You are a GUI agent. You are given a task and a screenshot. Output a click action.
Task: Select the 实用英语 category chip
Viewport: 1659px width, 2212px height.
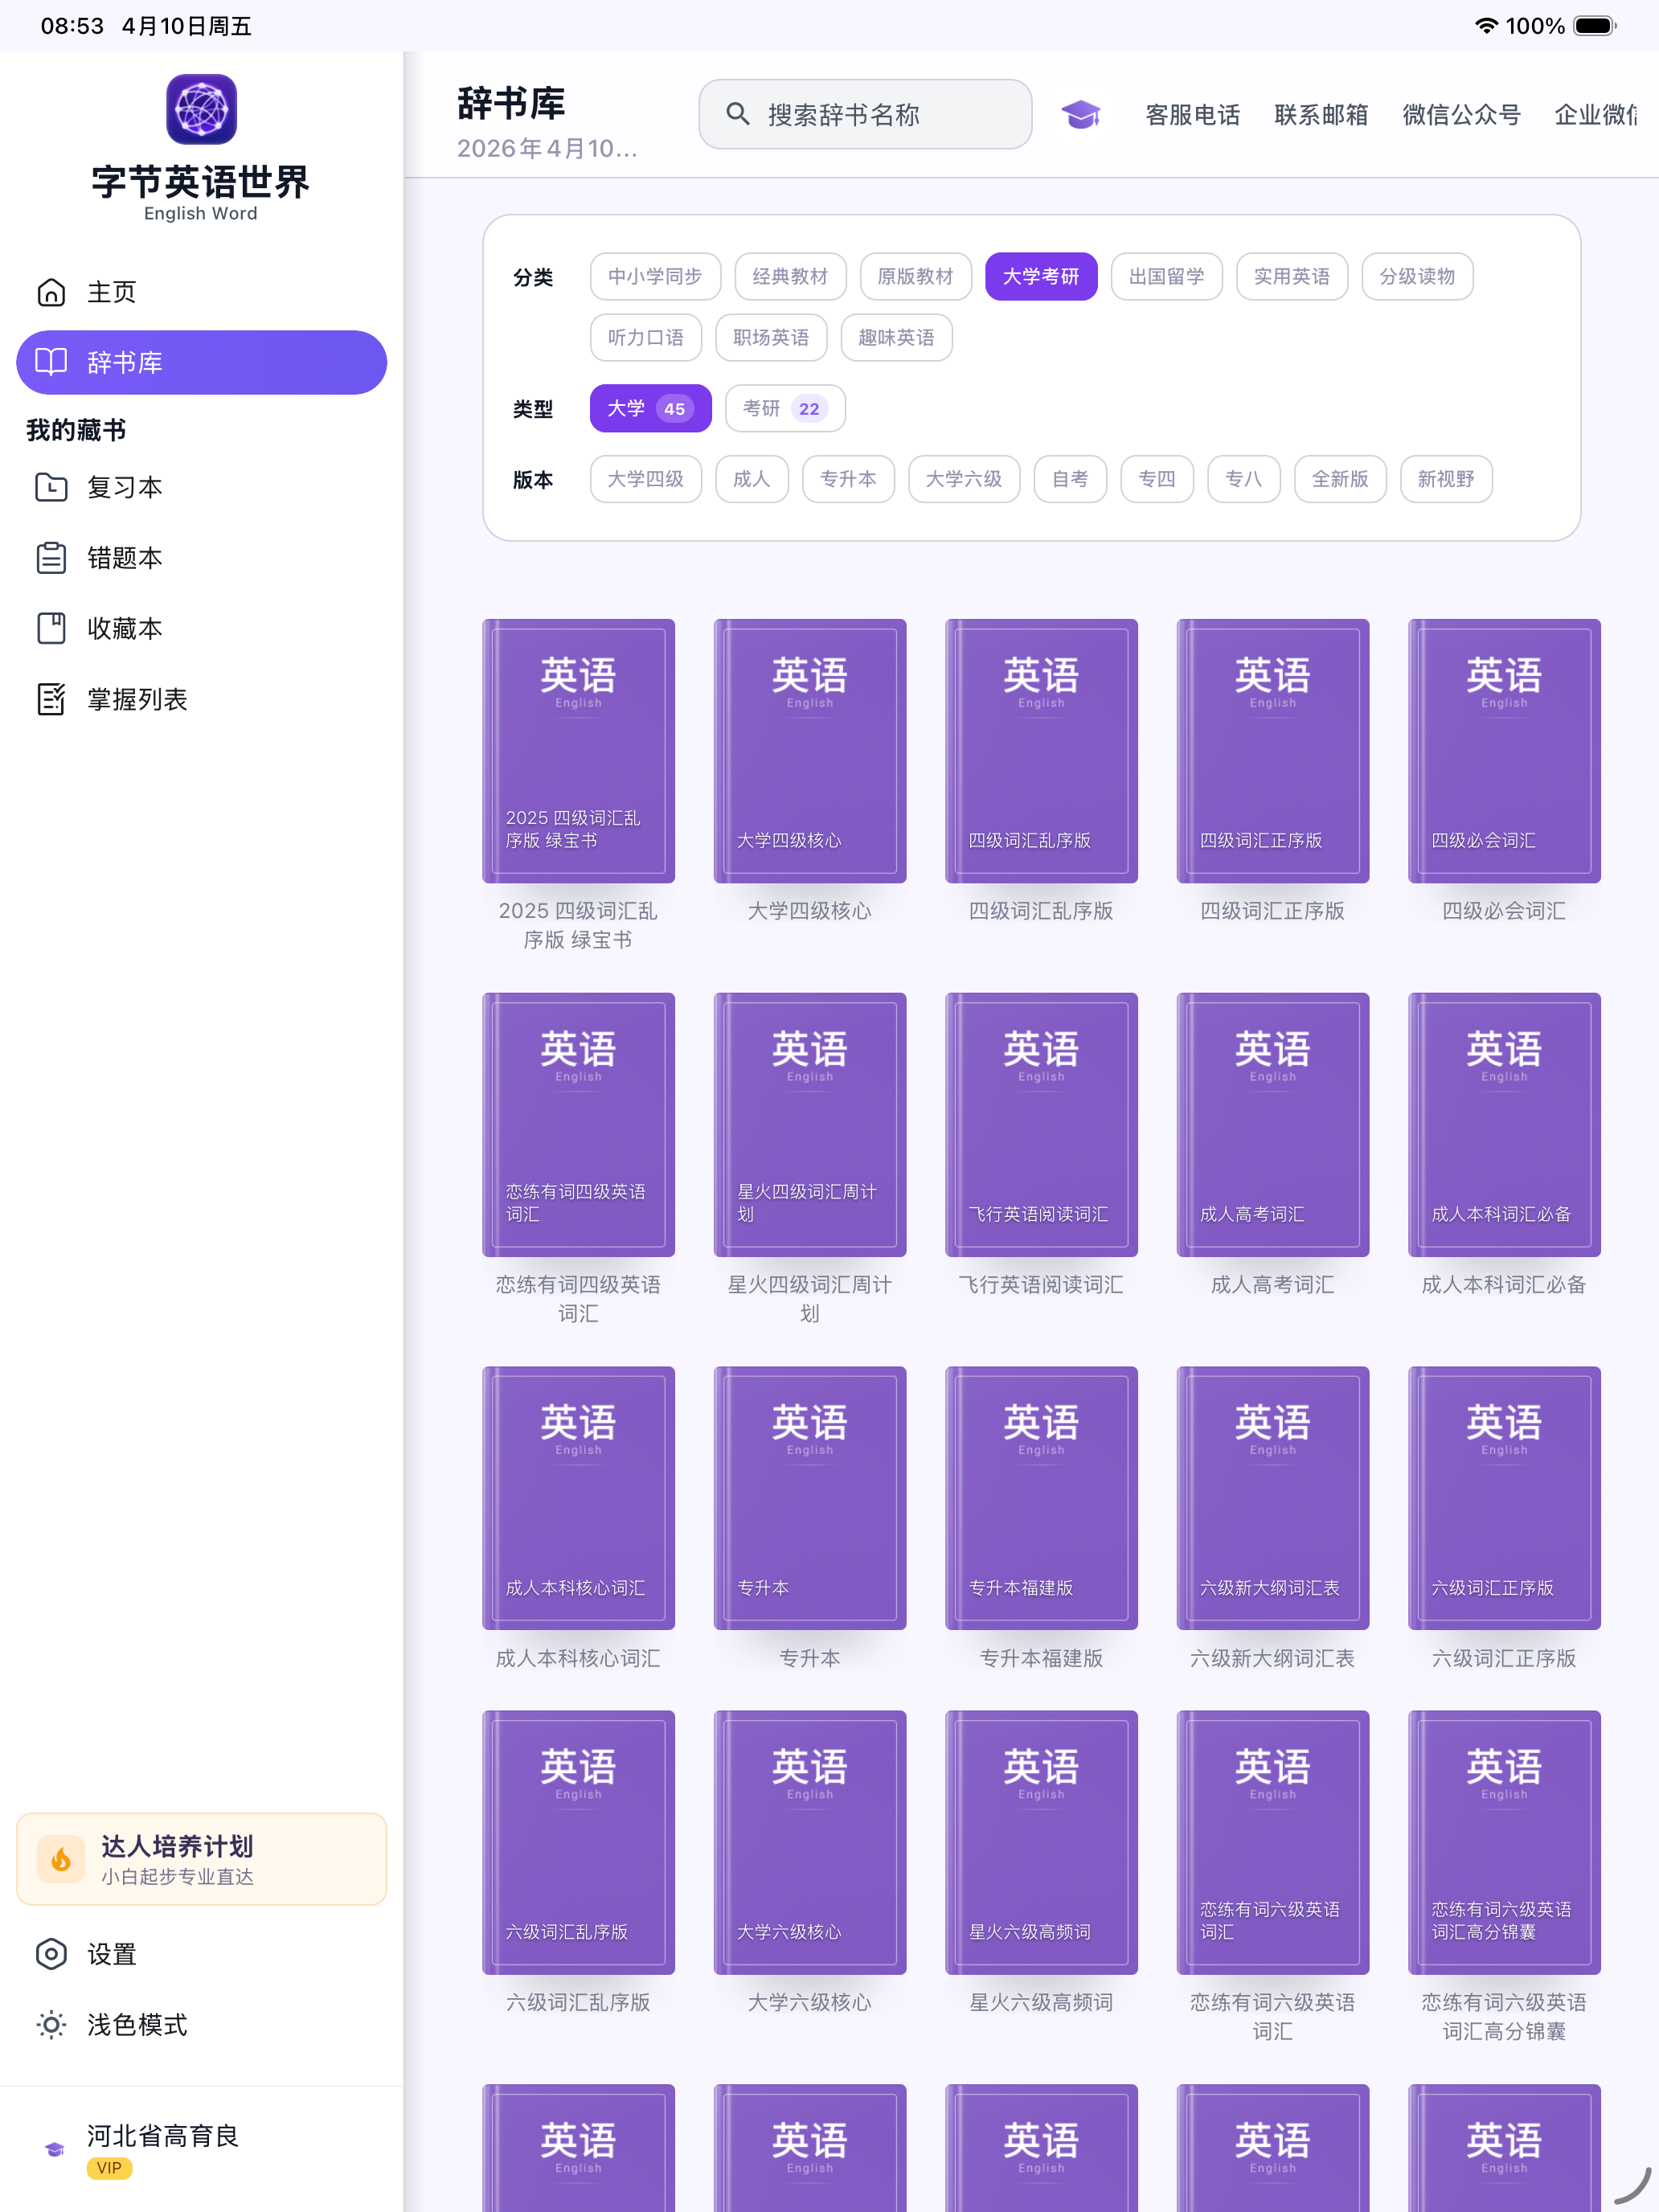(x=1291, y=276)
